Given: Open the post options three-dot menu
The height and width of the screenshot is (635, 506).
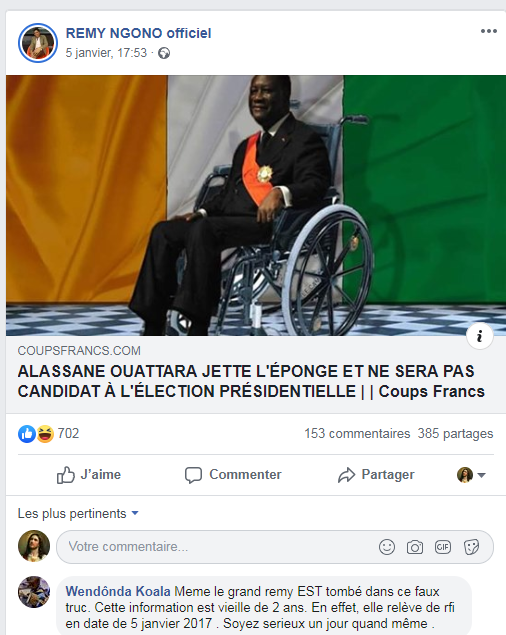Looking at the screenshot, I should coord(489,31).
